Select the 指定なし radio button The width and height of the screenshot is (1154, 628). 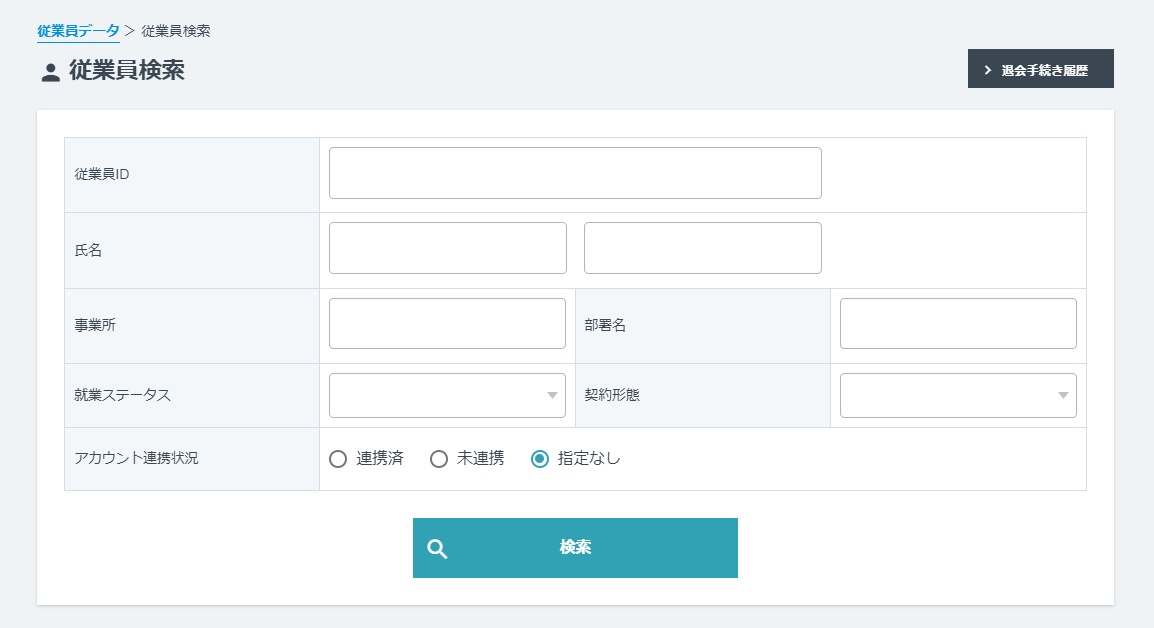[x=540, y=459]
